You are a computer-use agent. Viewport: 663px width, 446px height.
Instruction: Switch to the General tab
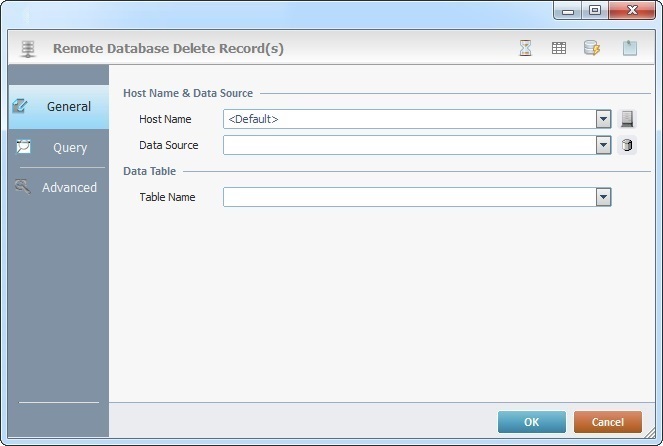pyautogui.click(x=69, y=106)
